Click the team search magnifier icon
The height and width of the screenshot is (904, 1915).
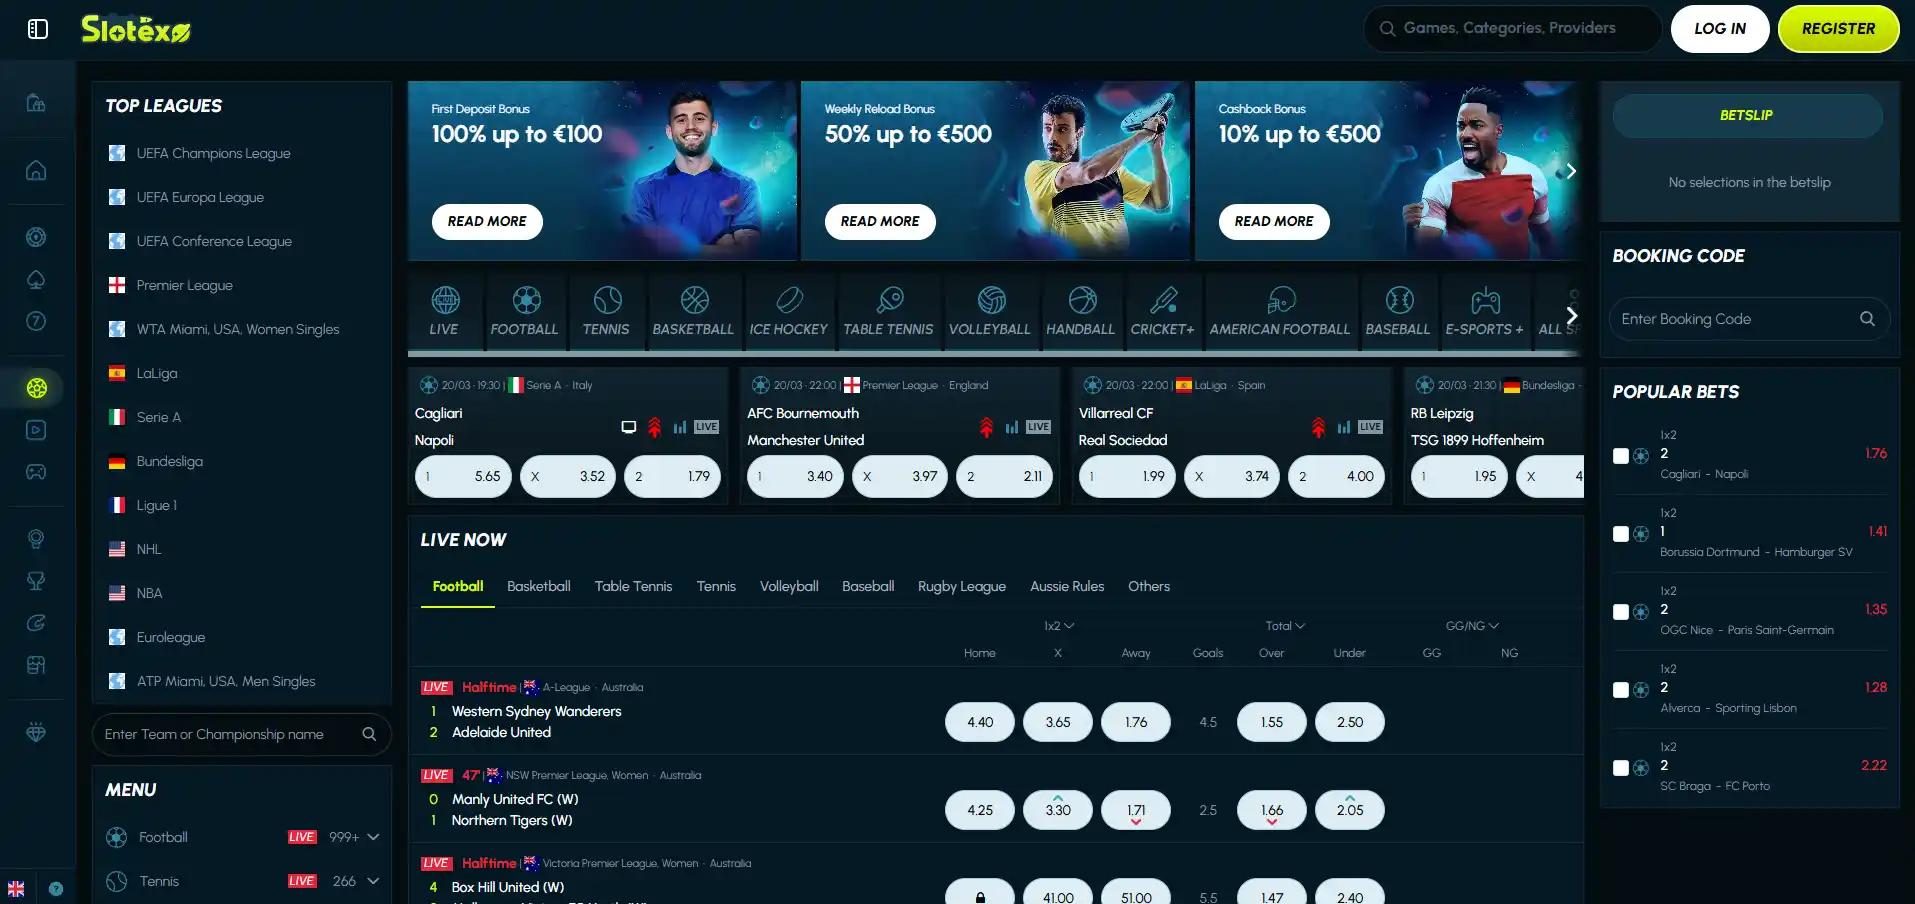click(x=369, y=734)
